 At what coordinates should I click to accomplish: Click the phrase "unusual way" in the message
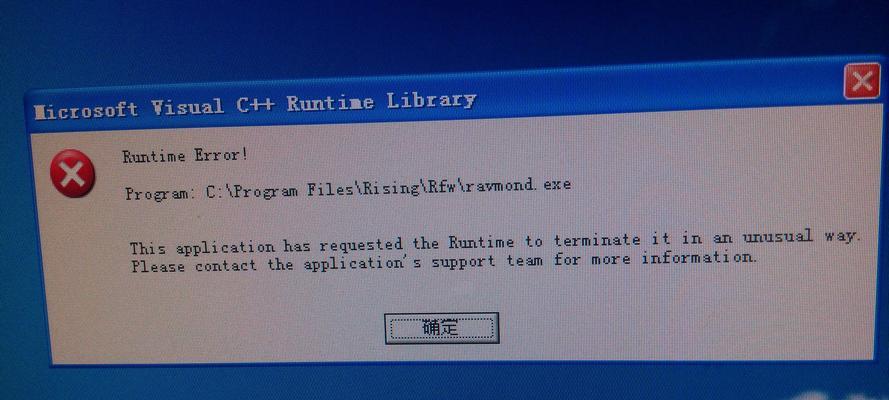click(799, 236)
